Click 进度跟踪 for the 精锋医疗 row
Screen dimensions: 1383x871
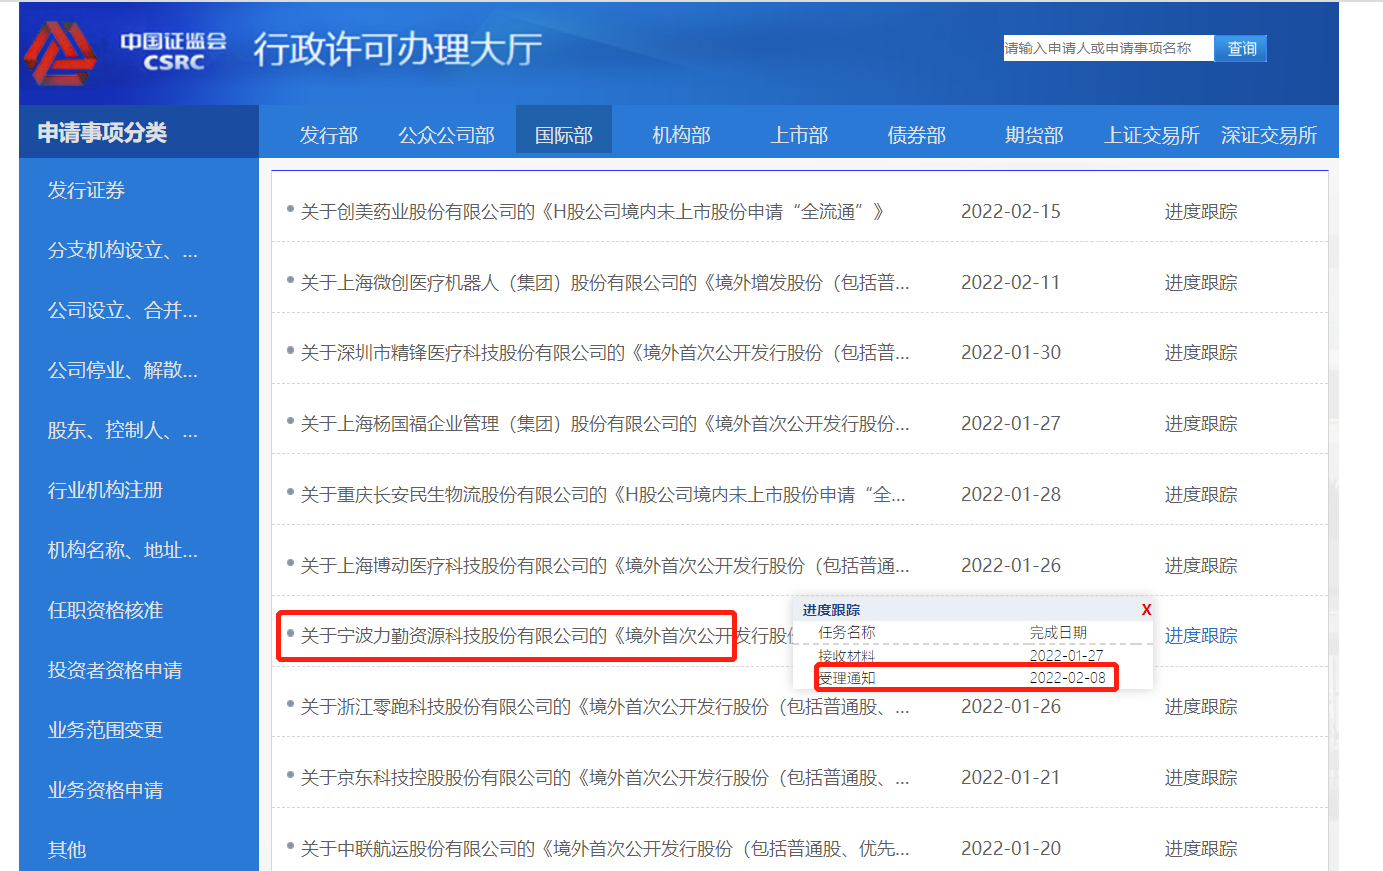pos(1201,353)
